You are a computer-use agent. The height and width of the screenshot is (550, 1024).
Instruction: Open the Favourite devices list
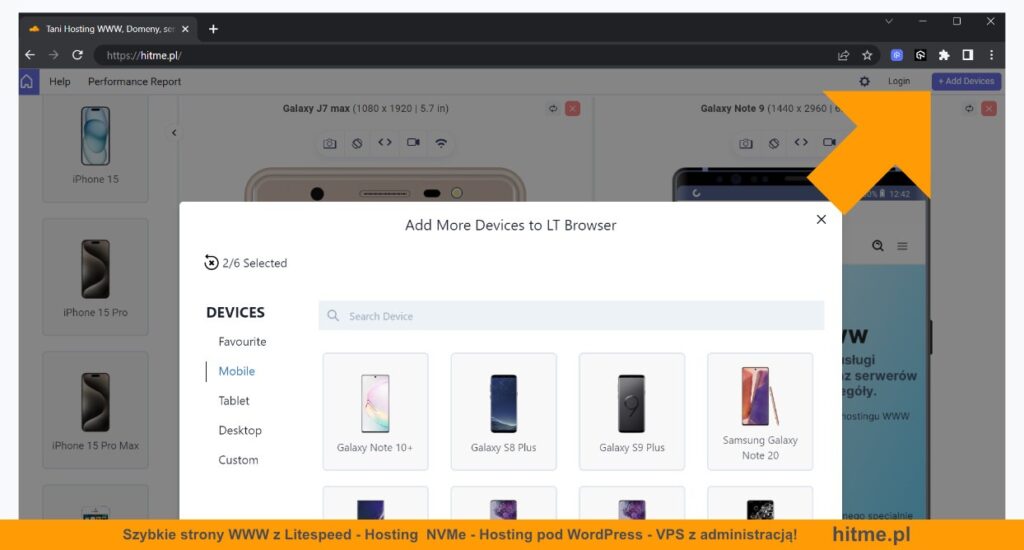point(242,342)
